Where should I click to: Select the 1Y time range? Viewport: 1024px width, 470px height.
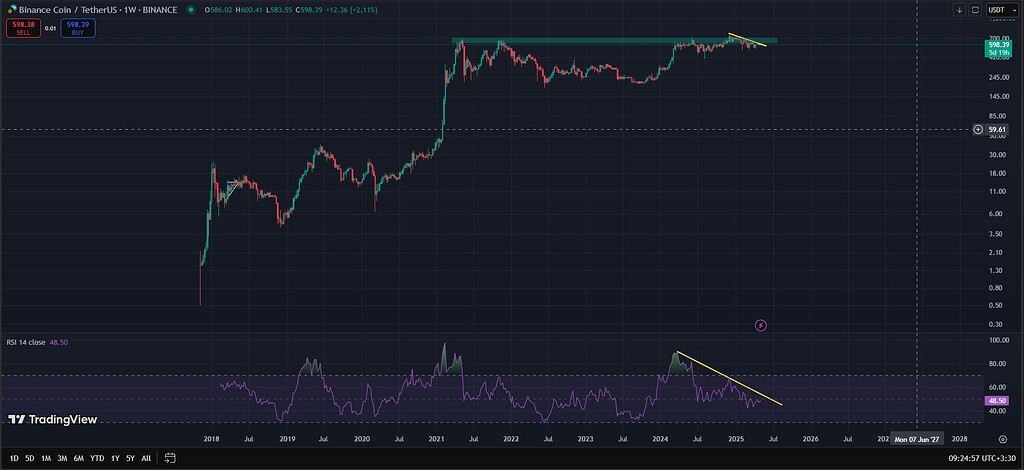115,458
